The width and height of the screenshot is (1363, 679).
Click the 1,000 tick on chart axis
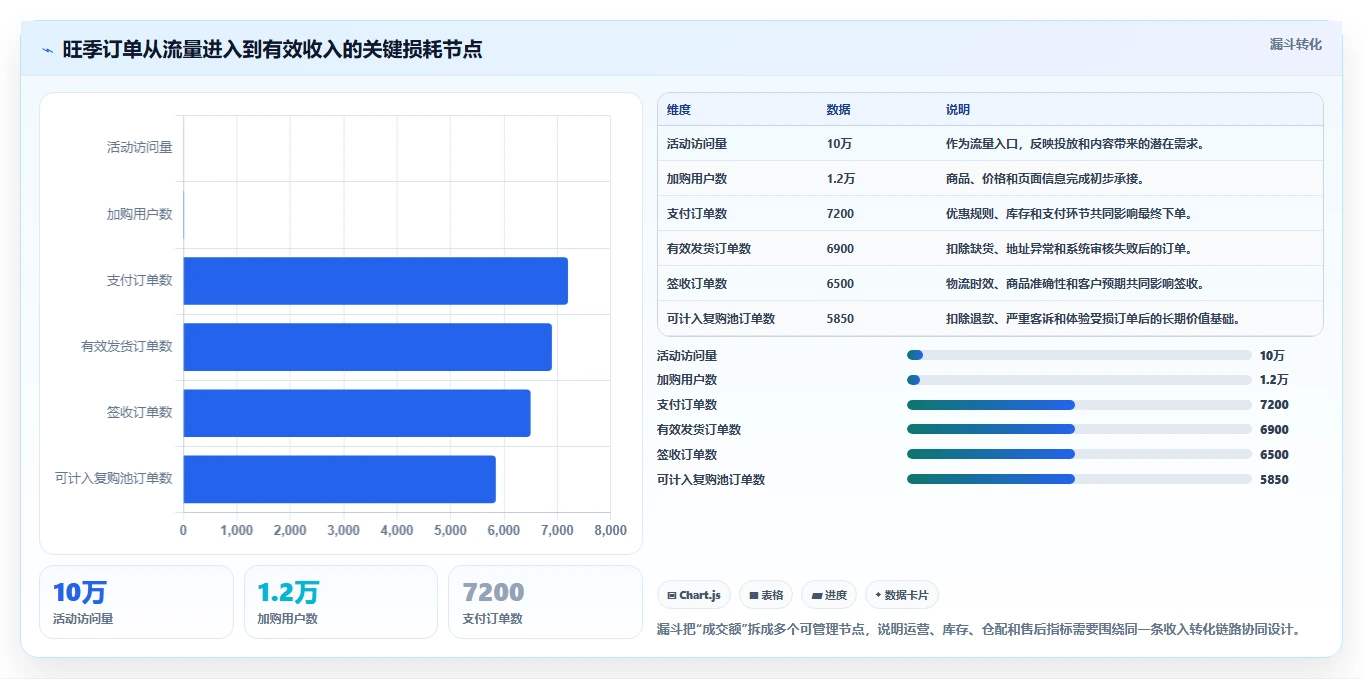[x=236, y=530]
